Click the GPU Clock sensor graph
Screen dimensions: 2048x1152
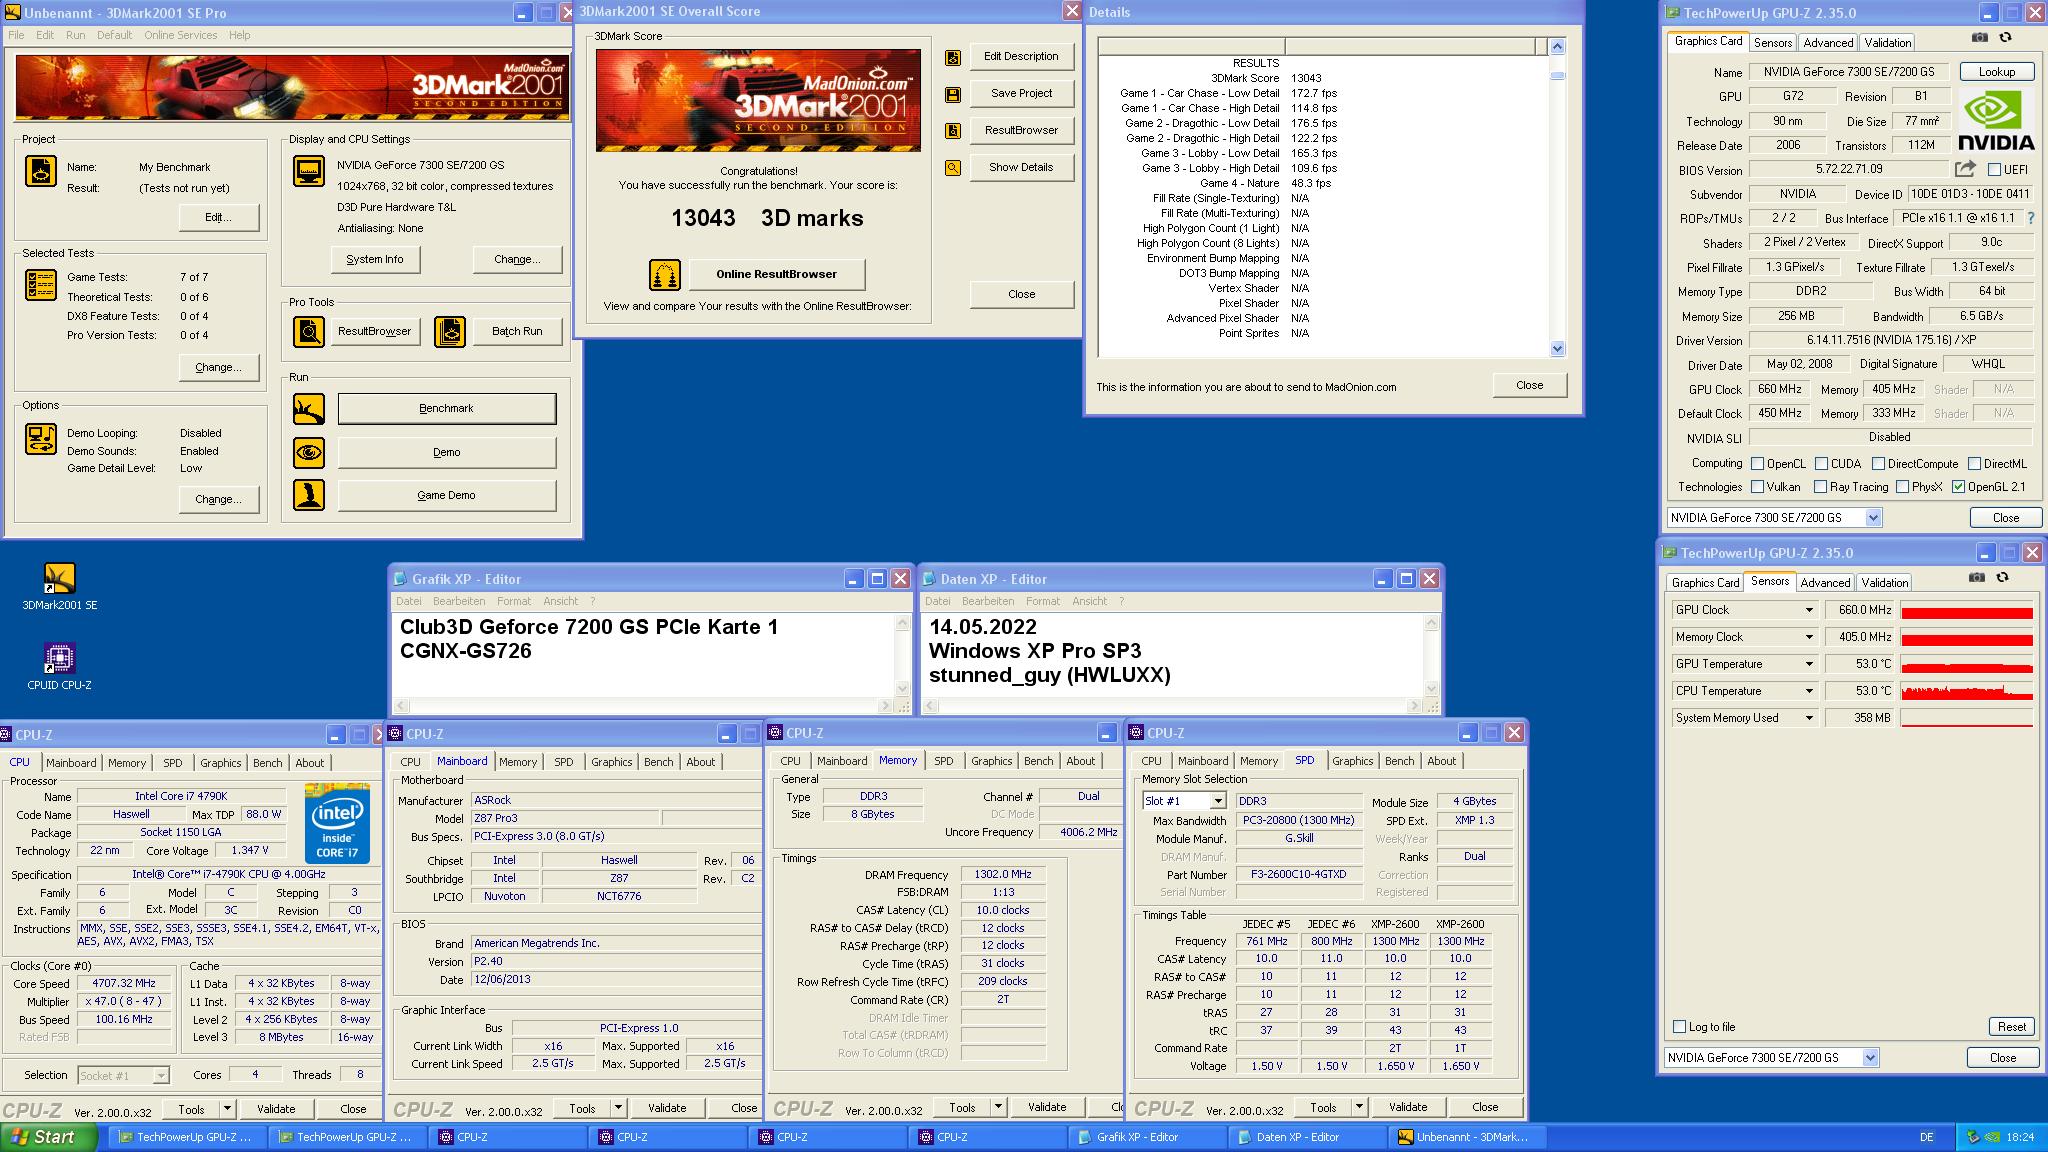pyautogui.click(x=1967, y=610)
